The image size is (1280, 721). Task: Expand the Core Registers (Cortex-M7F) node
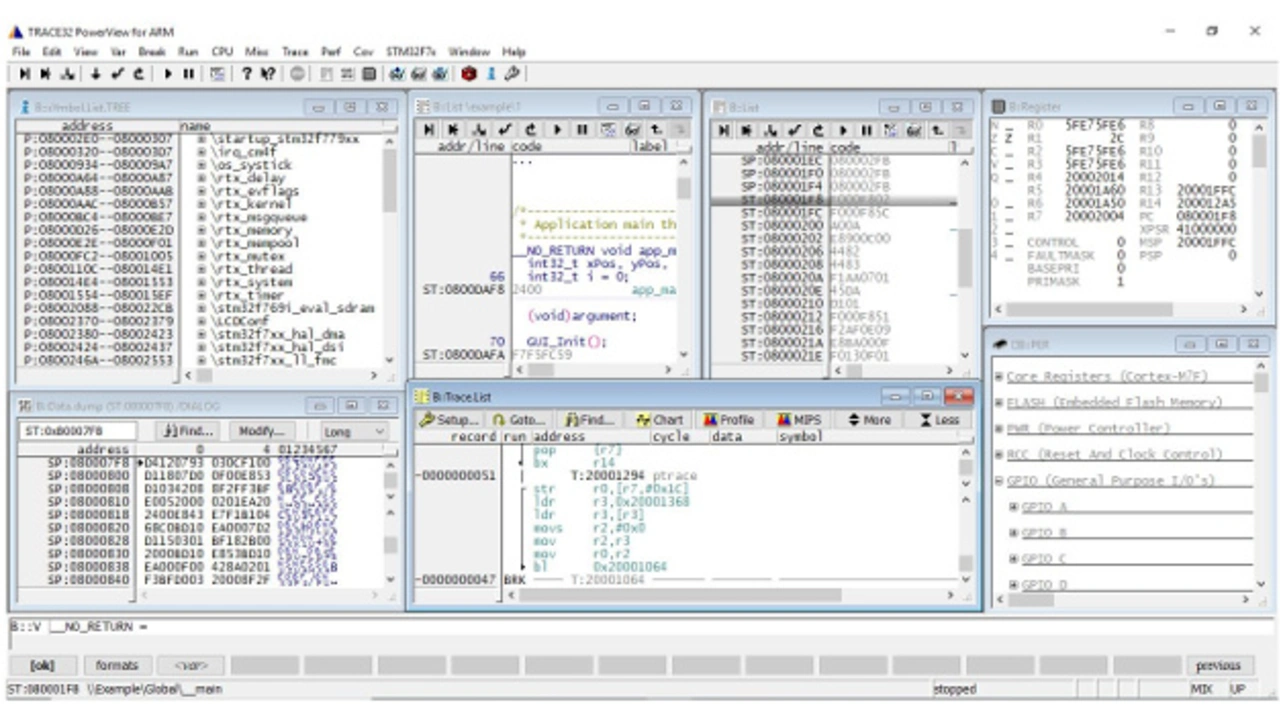(x=999, y=377)
